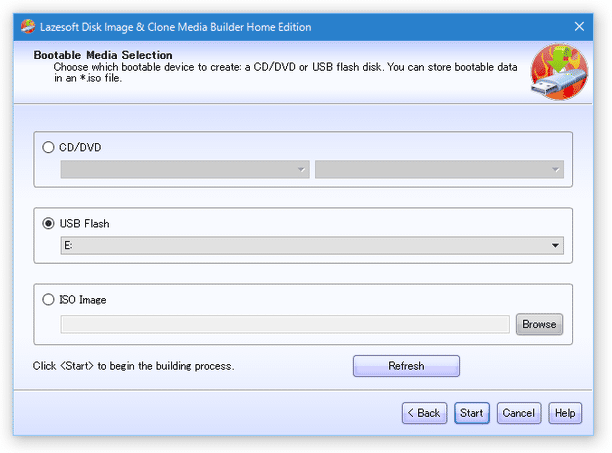The height and width of the screenshot is (453, 612).
Task: Click Start to begin building
Action: click(x=471, y=413)
